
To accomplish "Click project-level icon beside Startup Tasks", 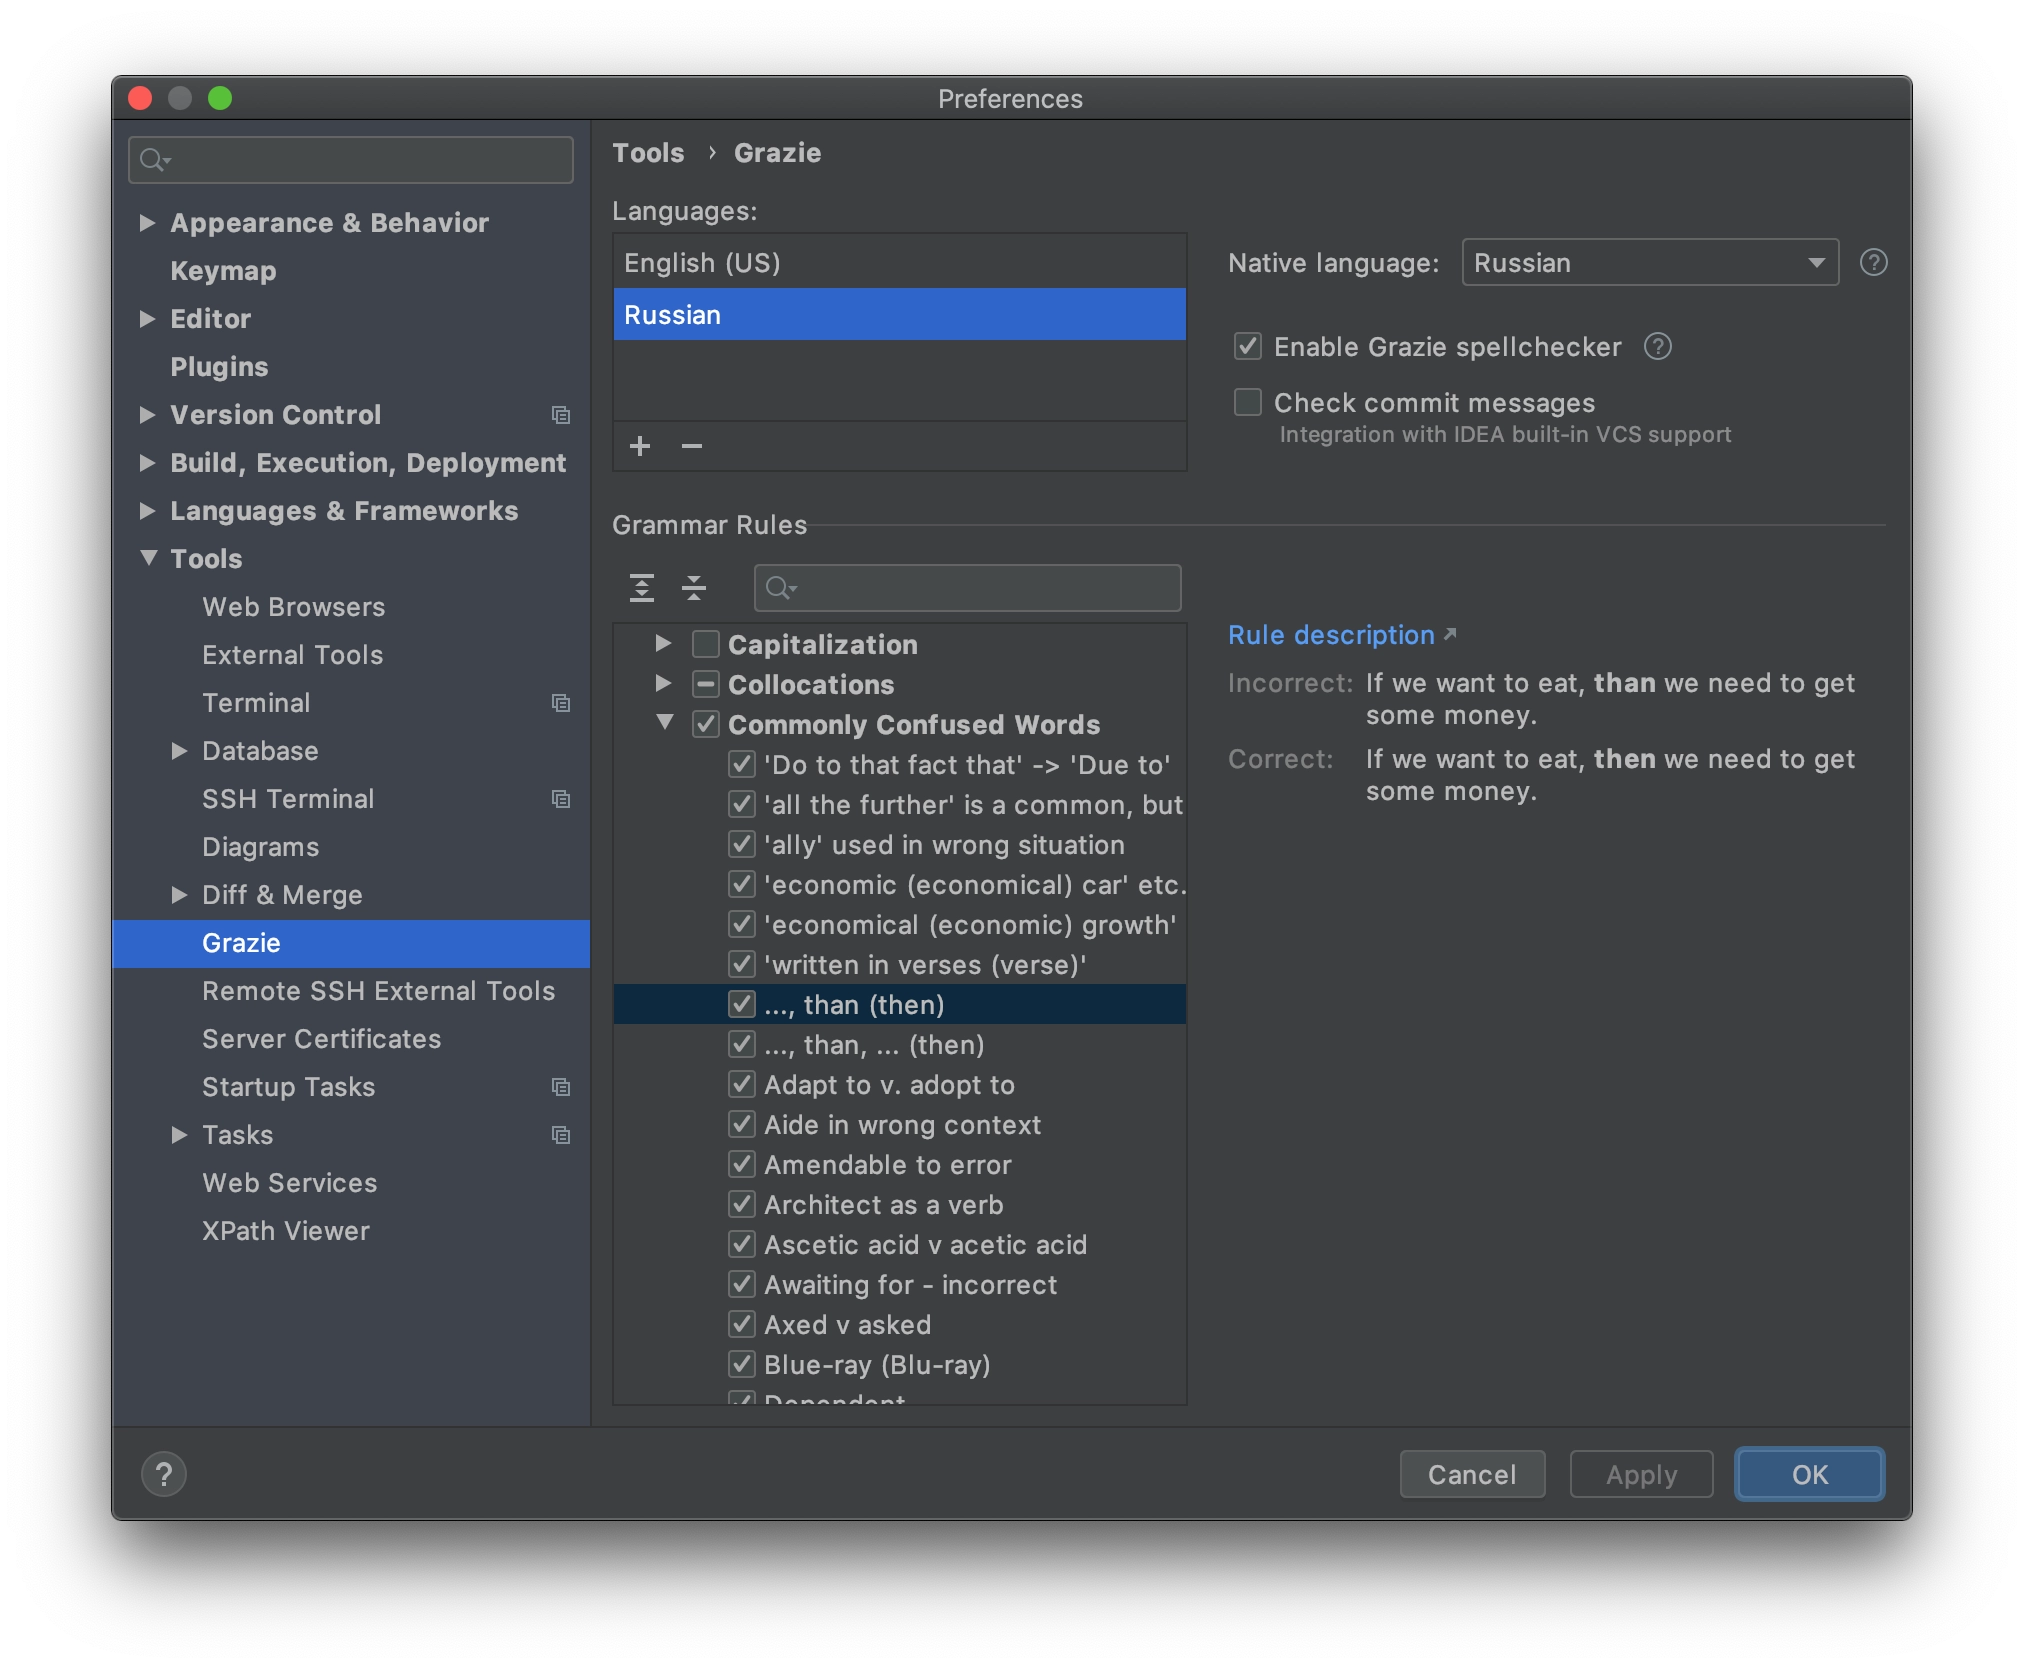I will [x=561, y=1087].
